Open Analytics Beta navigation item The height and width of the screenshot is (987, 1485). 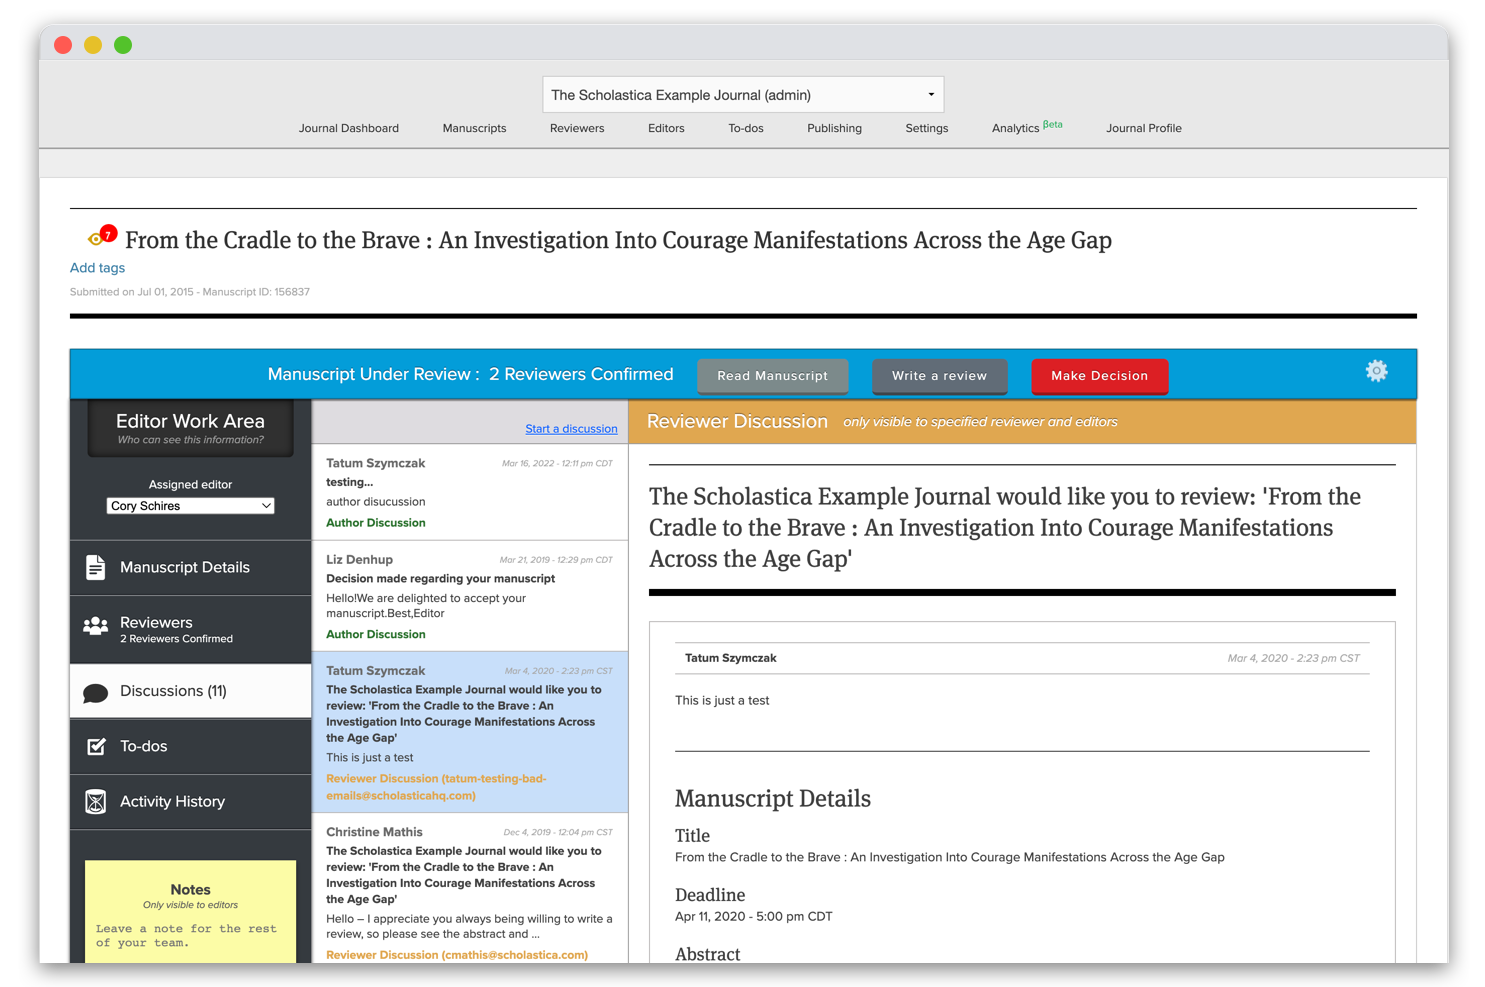point(1027,127)
